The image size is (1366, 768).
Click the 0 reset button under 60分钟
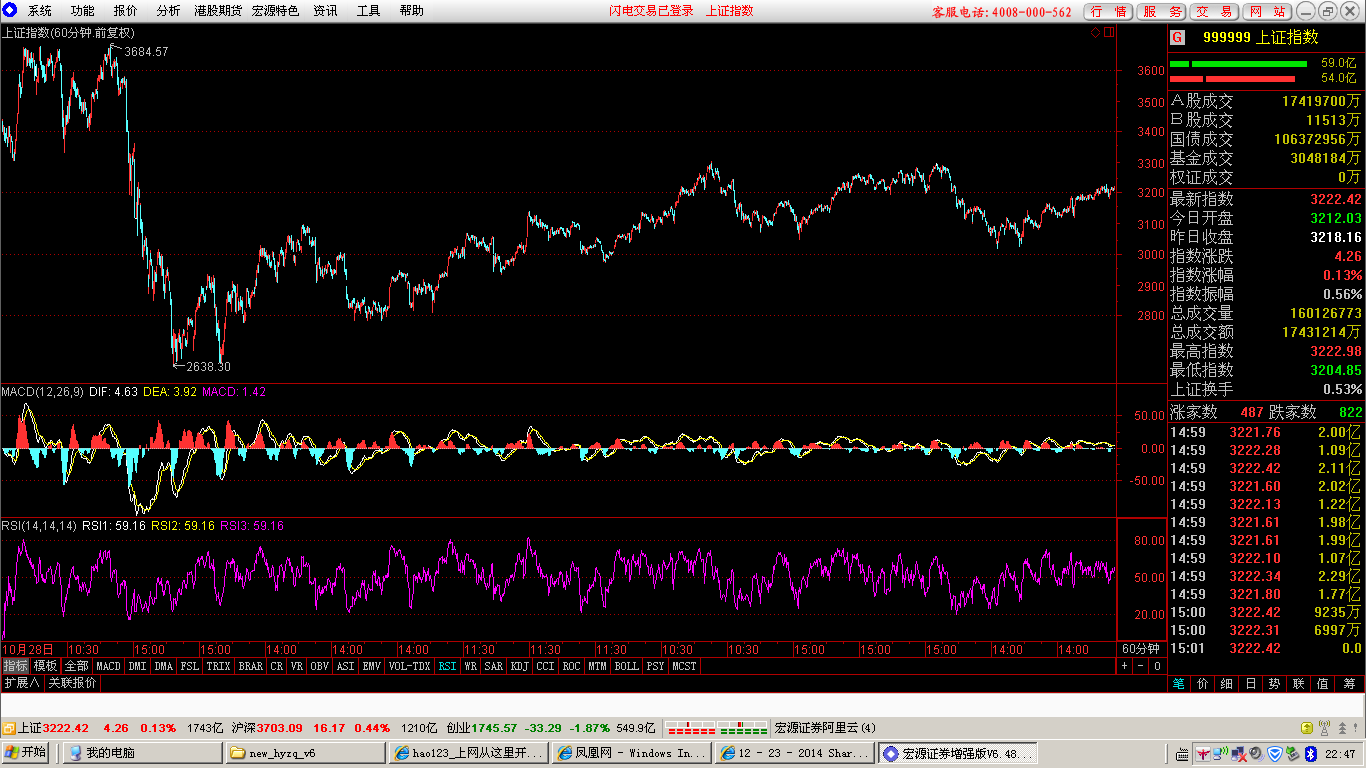point(1157,665)
